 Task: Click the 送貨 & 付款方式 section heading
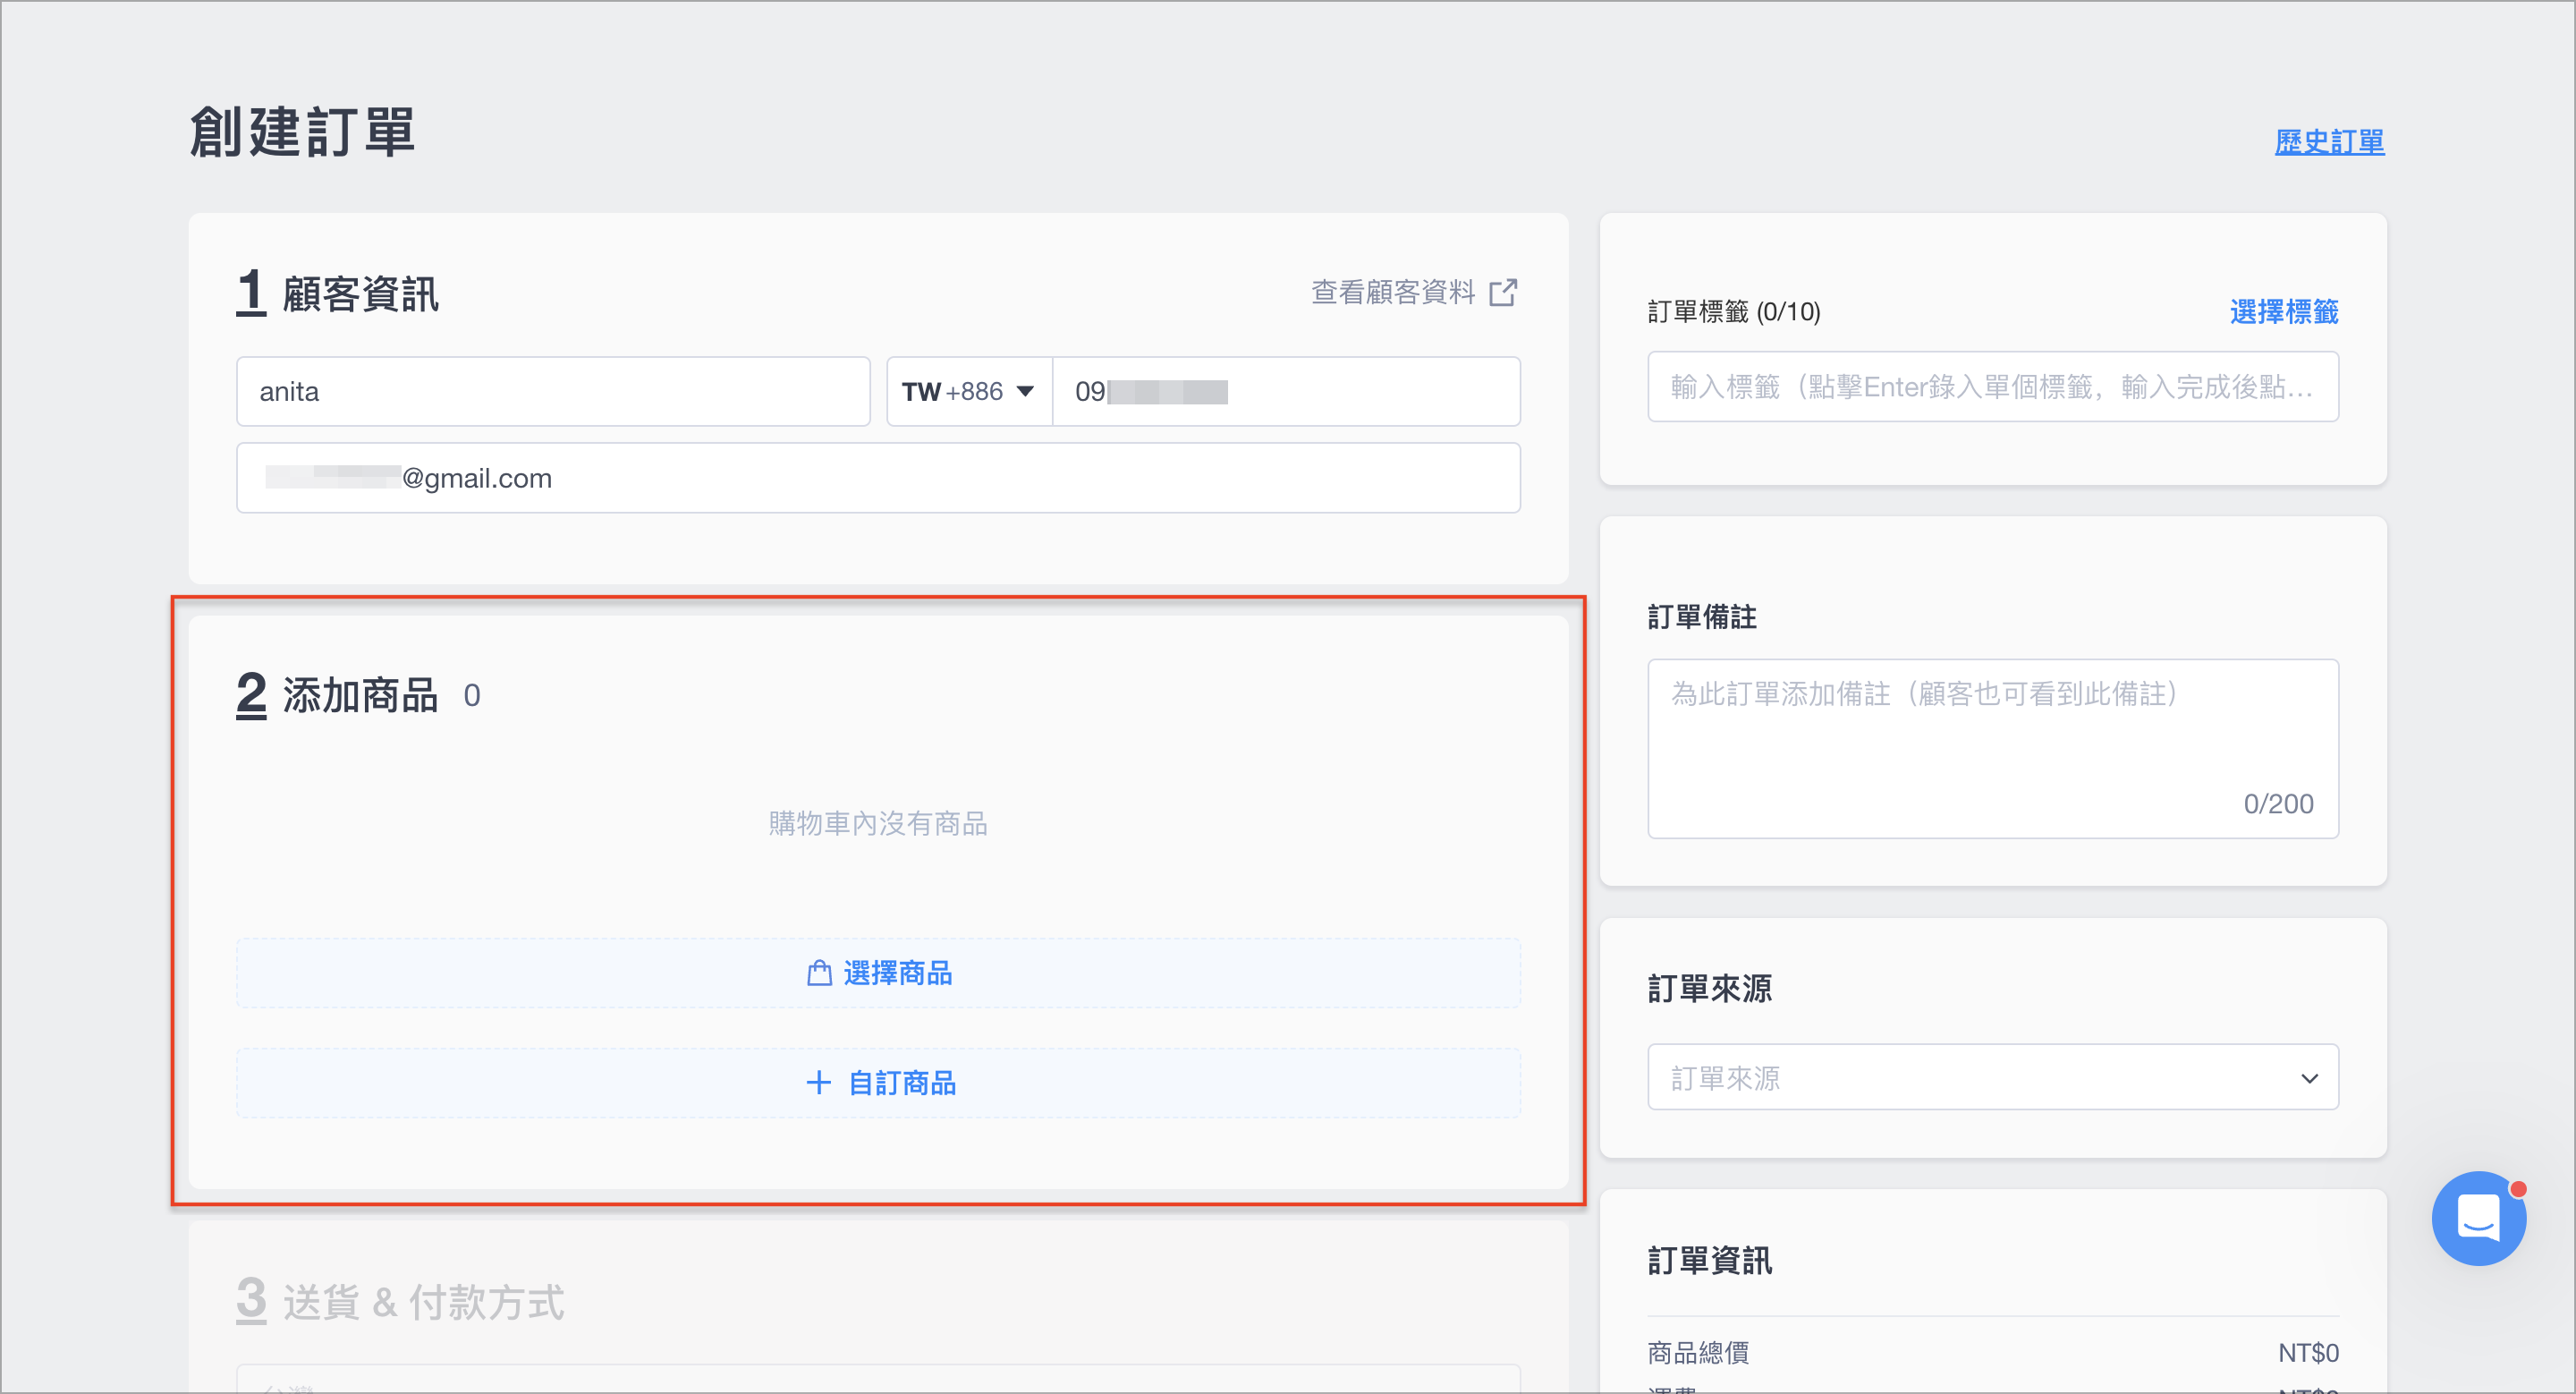[x=423, y=1302]
